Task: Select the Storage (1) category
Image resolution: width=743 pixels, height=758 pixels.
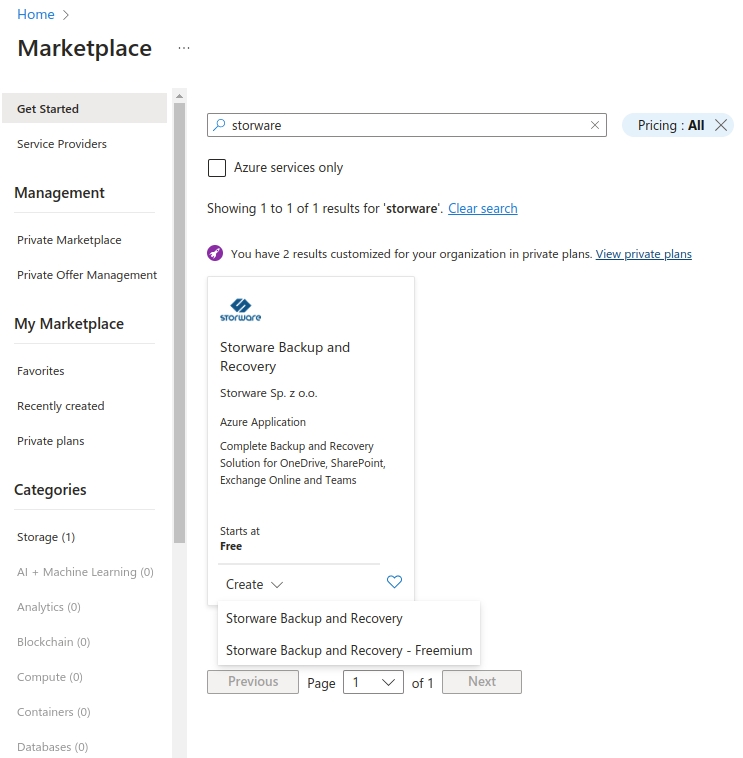Action: click(x=46, y=537)
